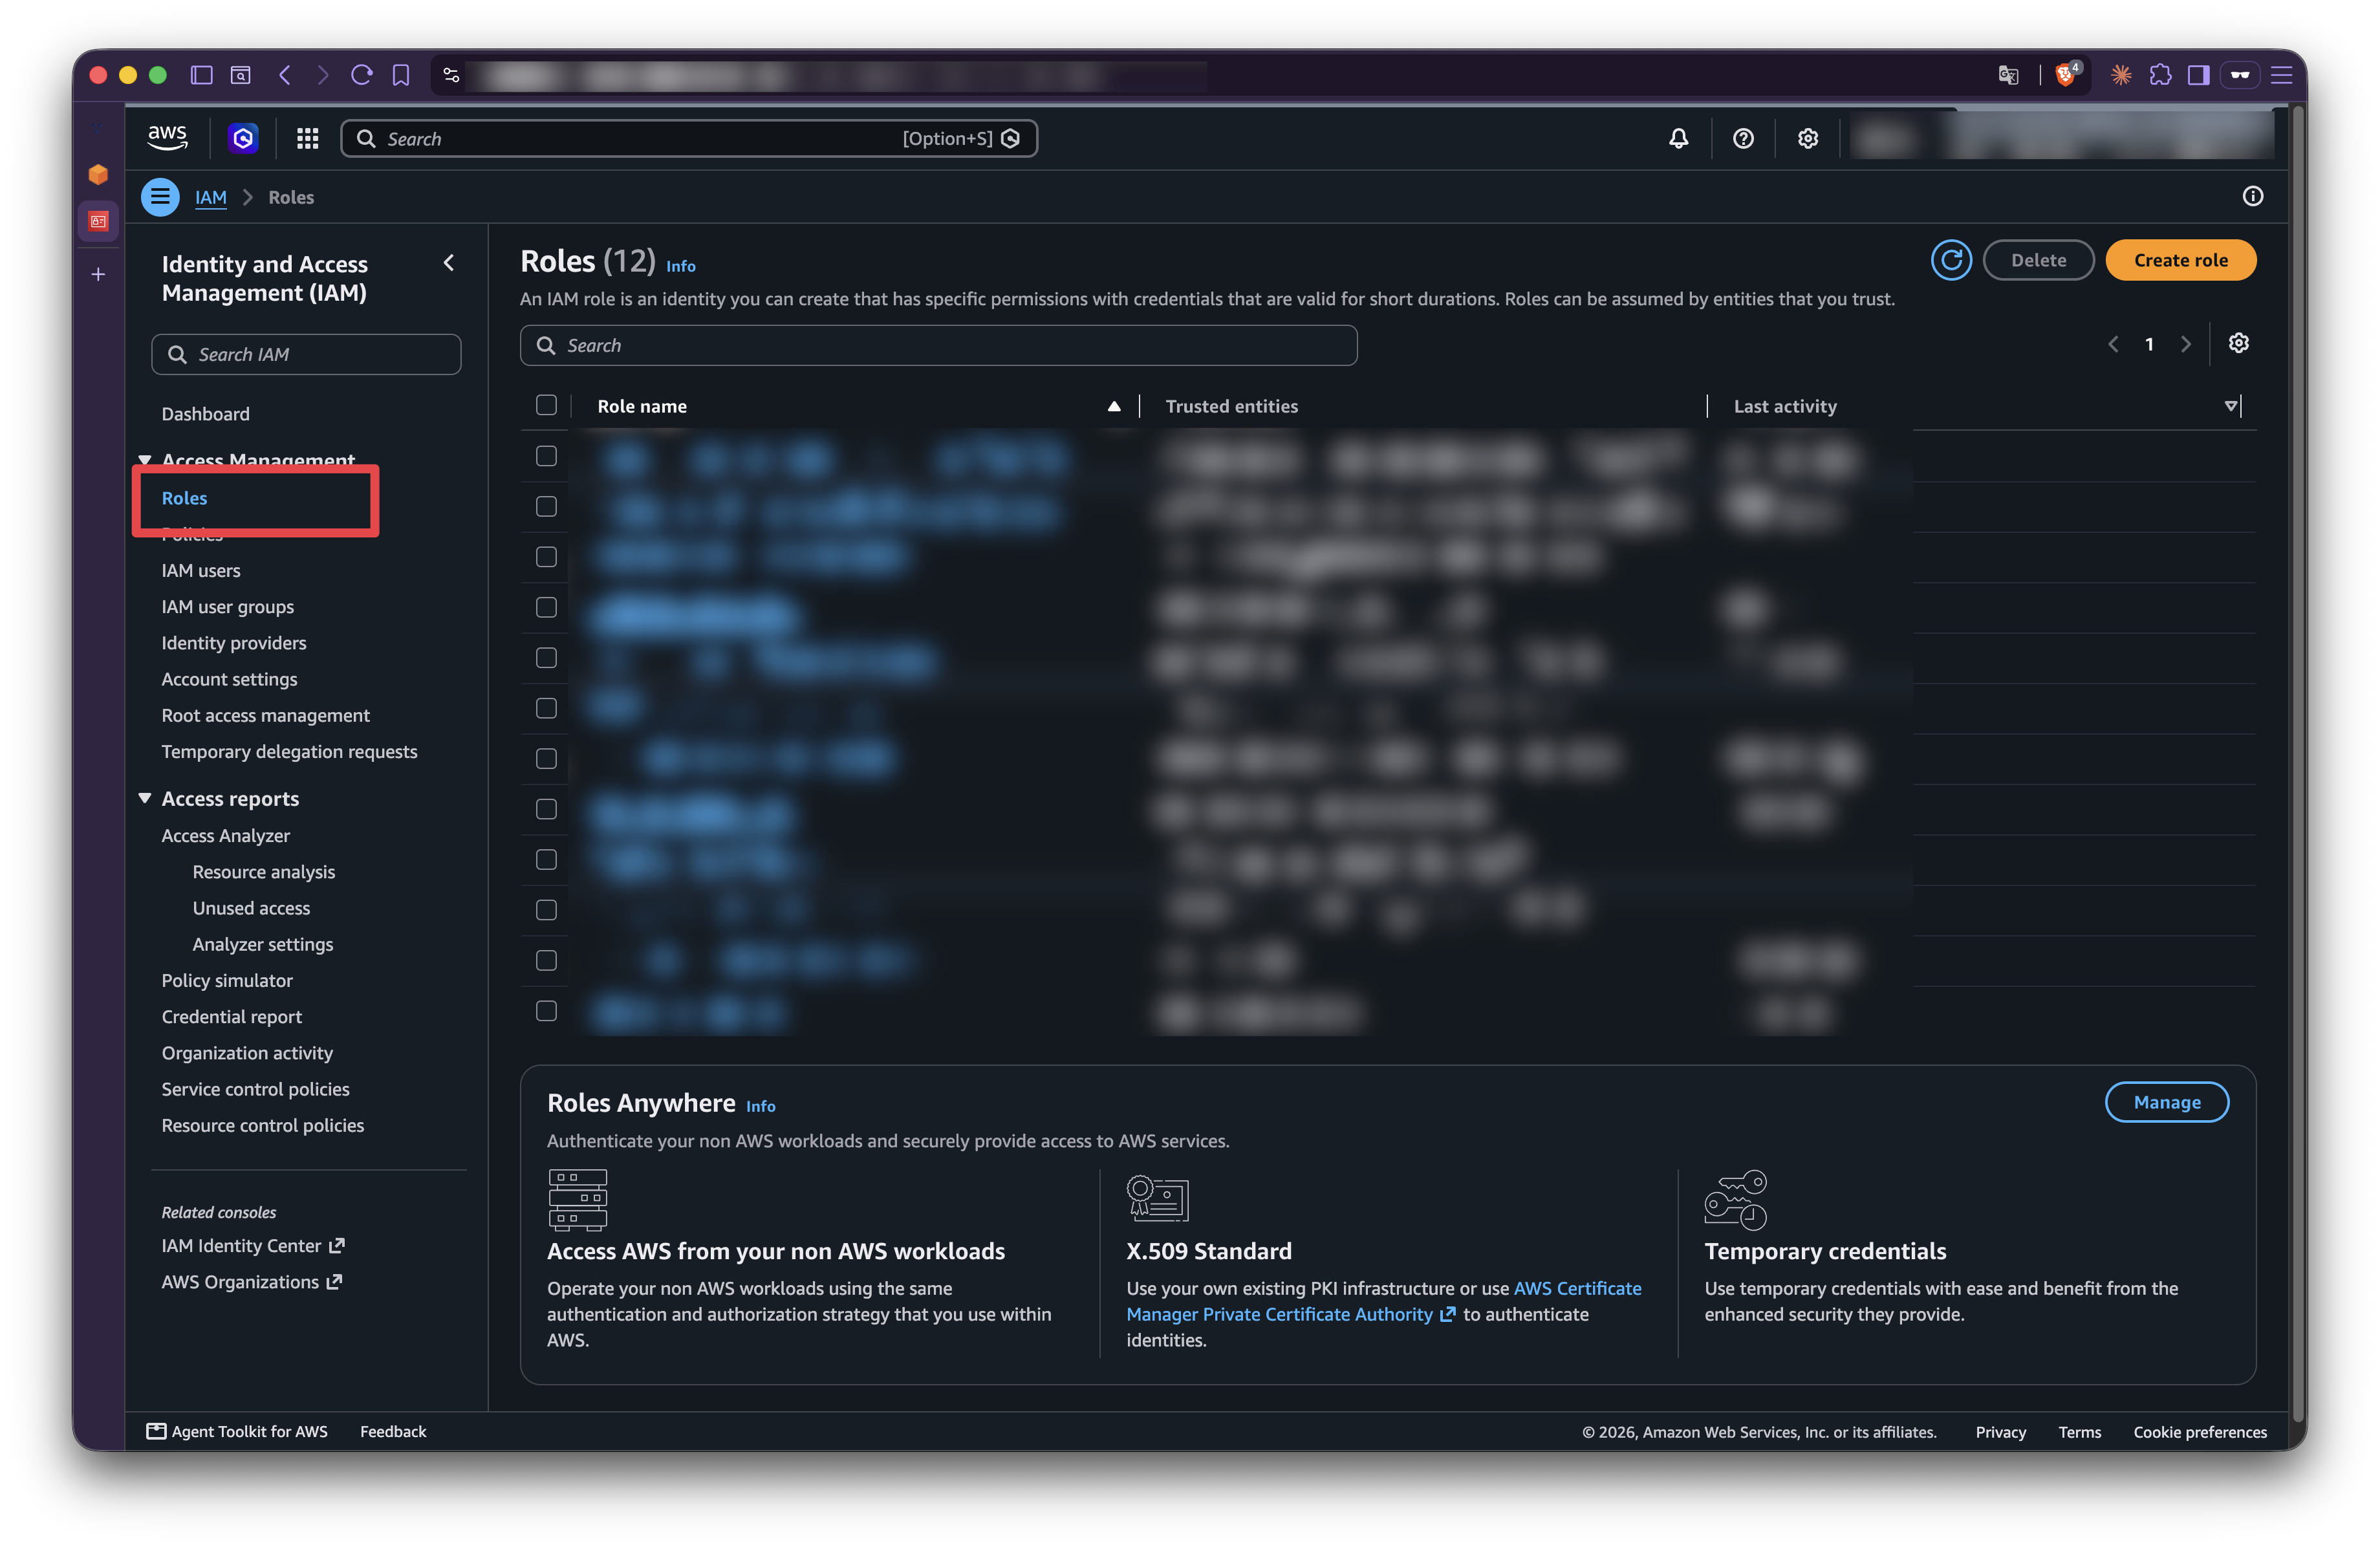2380x1547 pixels.
Task: Click the AWS logo home icon
Action: (167, 138)
